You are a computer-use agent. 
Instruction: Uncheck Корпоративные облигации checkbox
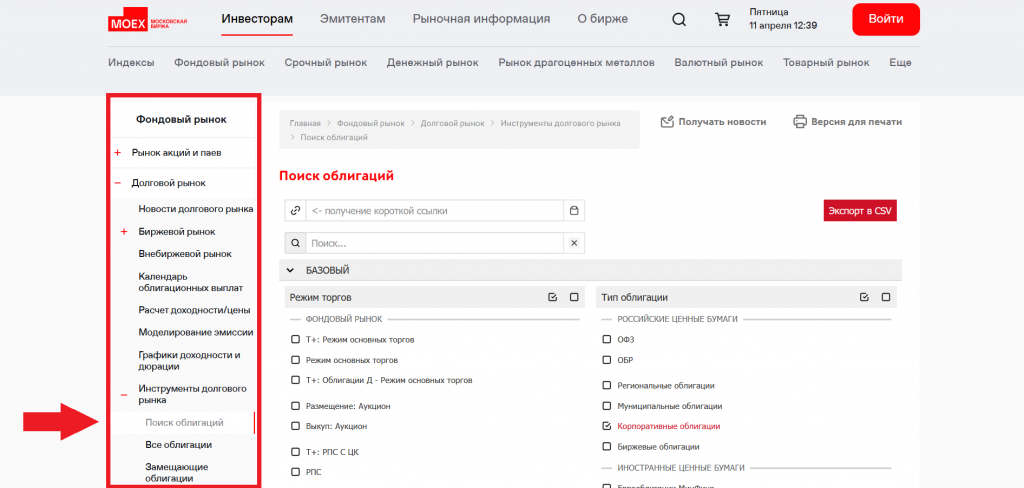tap(607, 426)
